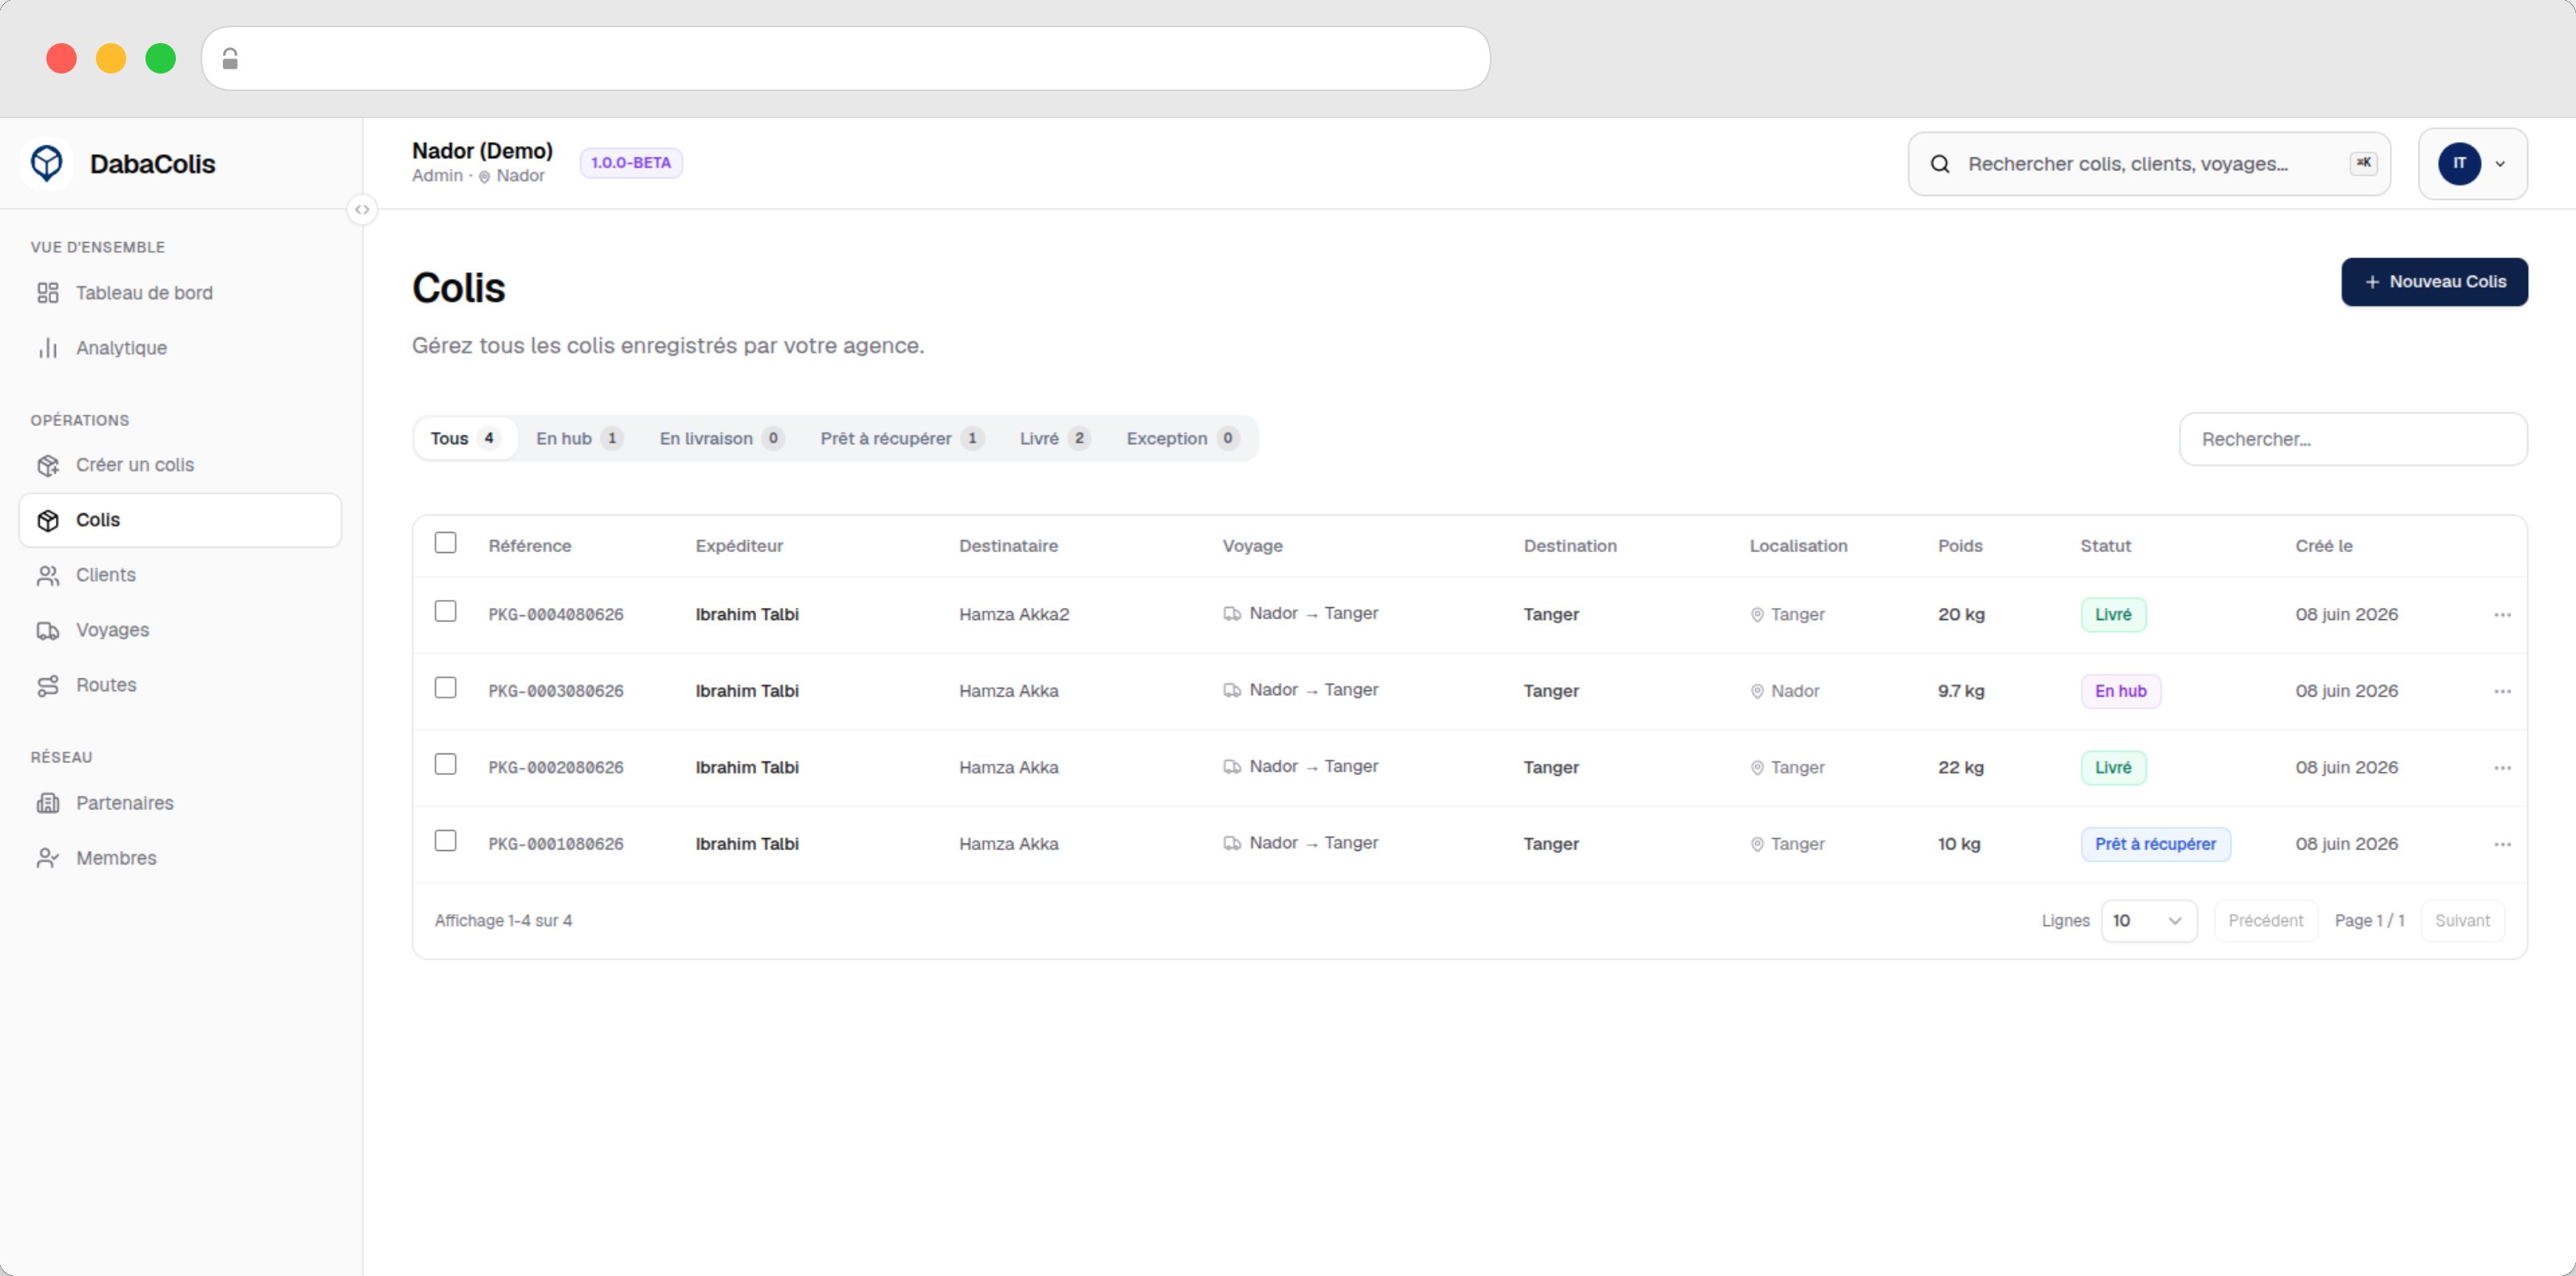Collapse the sidebar with the toggle handle
This screenshot has height=1276, width=2576.
point(362,210)
